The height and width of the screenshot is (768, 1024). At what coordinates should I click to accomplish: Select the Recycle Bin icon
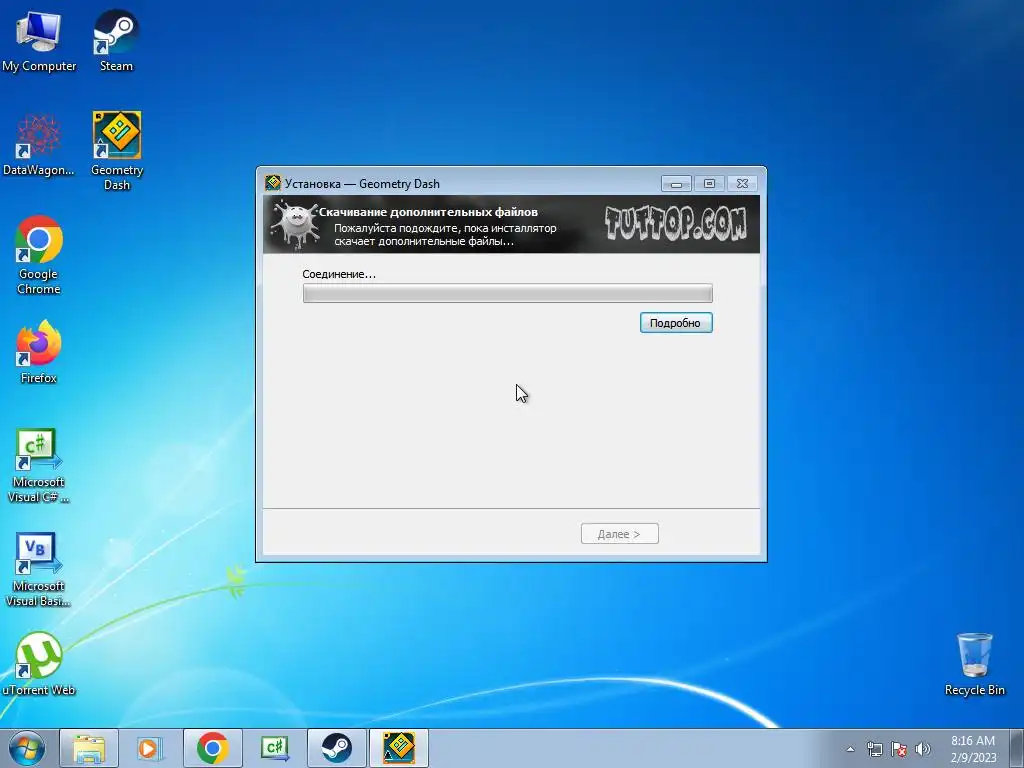(974, 664)
